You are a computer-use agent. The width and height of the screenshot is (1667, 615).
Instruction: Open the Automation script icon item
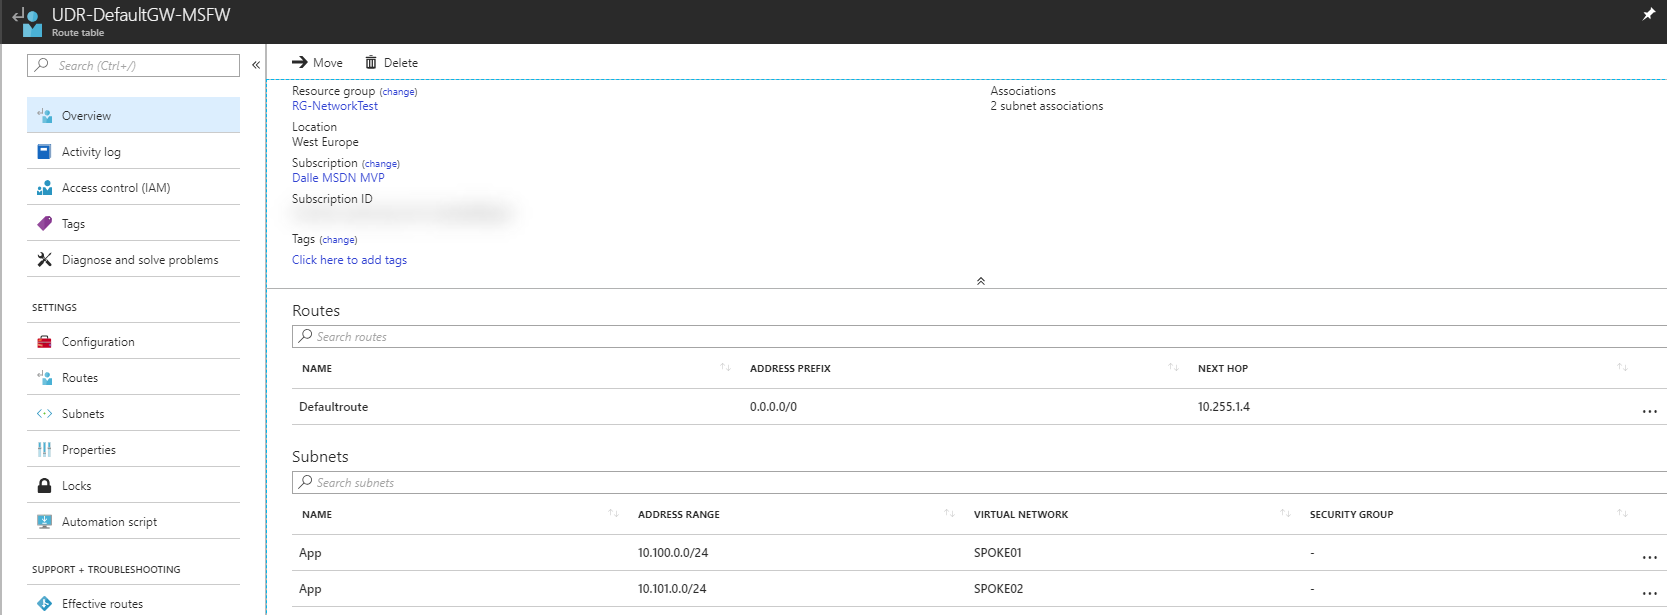coord(44,522)
